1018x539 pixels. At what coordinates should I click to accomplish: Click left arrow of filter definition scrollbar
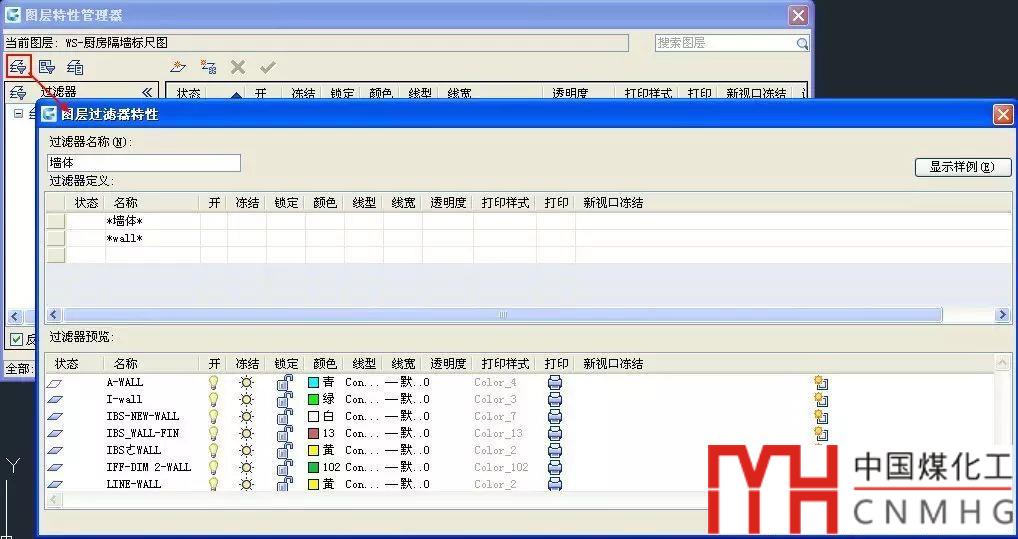click(x=53, y=315)
